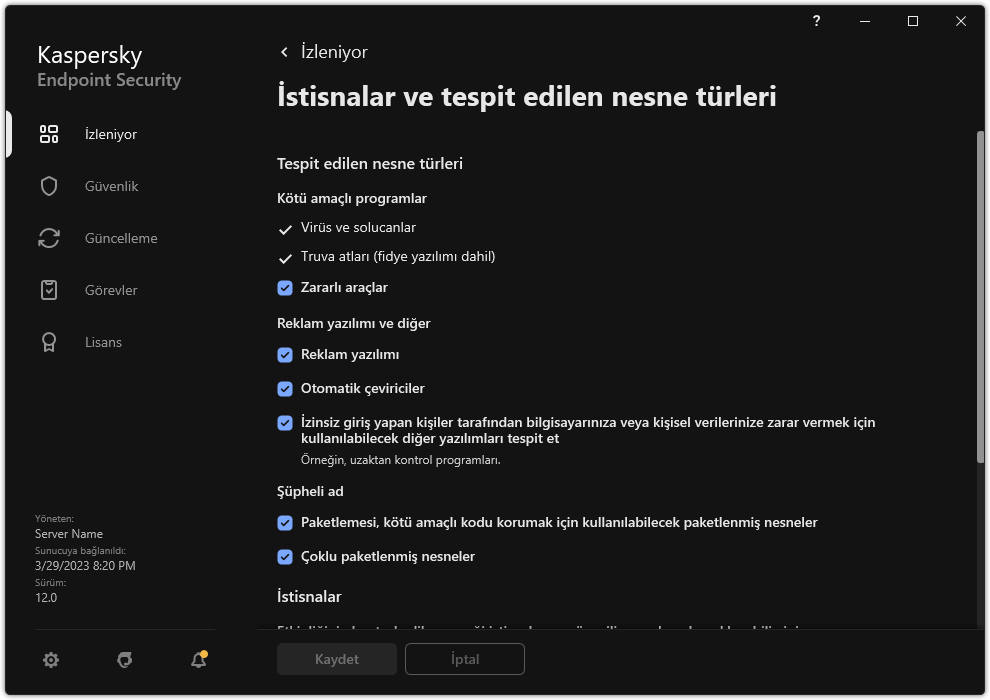The width and height of the screenshot is (990, 700).
Task: Select the Güvenlik shield icon in sidebar
Action: click(x=48, y=186)
